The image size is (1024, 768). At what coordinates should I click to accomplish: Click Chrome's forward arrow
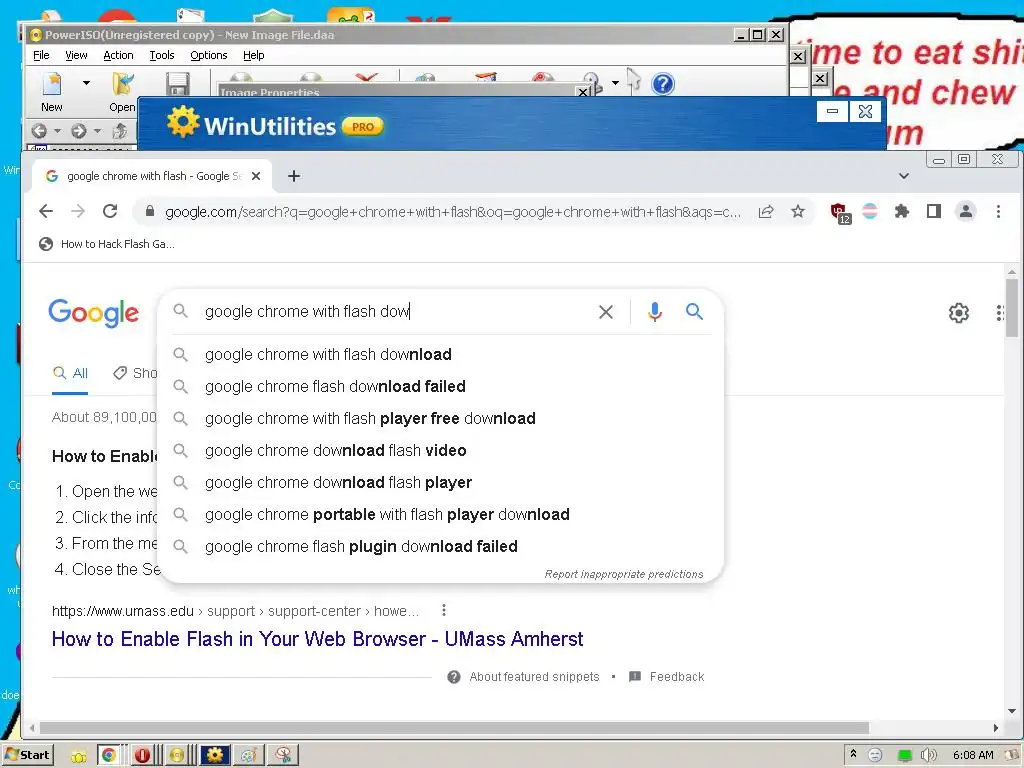click(78, 211)
